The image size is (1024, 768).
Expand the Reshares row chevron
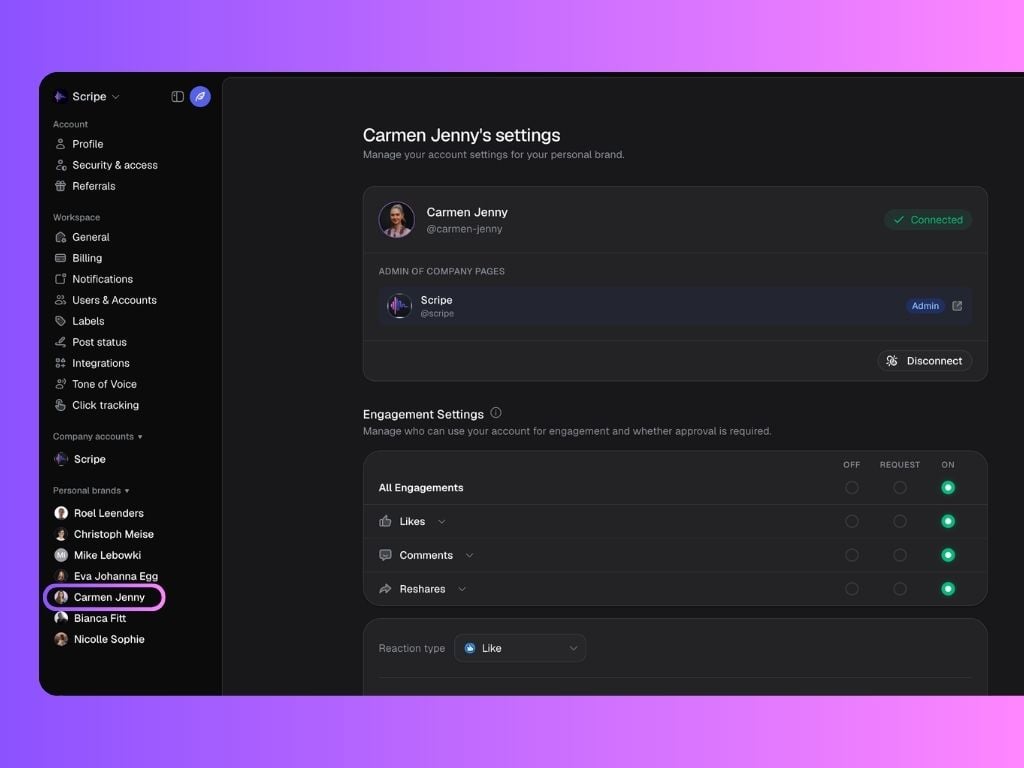pyautogui.click(x=462, y=589)
